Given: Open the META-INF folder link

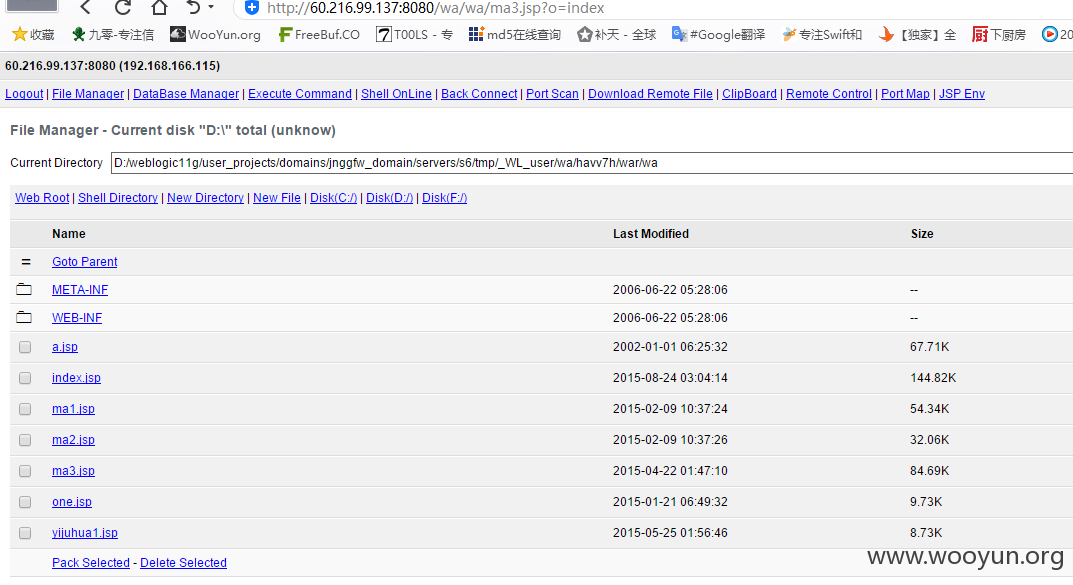Looking at the screenshot, I should click(x=79, y=289).
